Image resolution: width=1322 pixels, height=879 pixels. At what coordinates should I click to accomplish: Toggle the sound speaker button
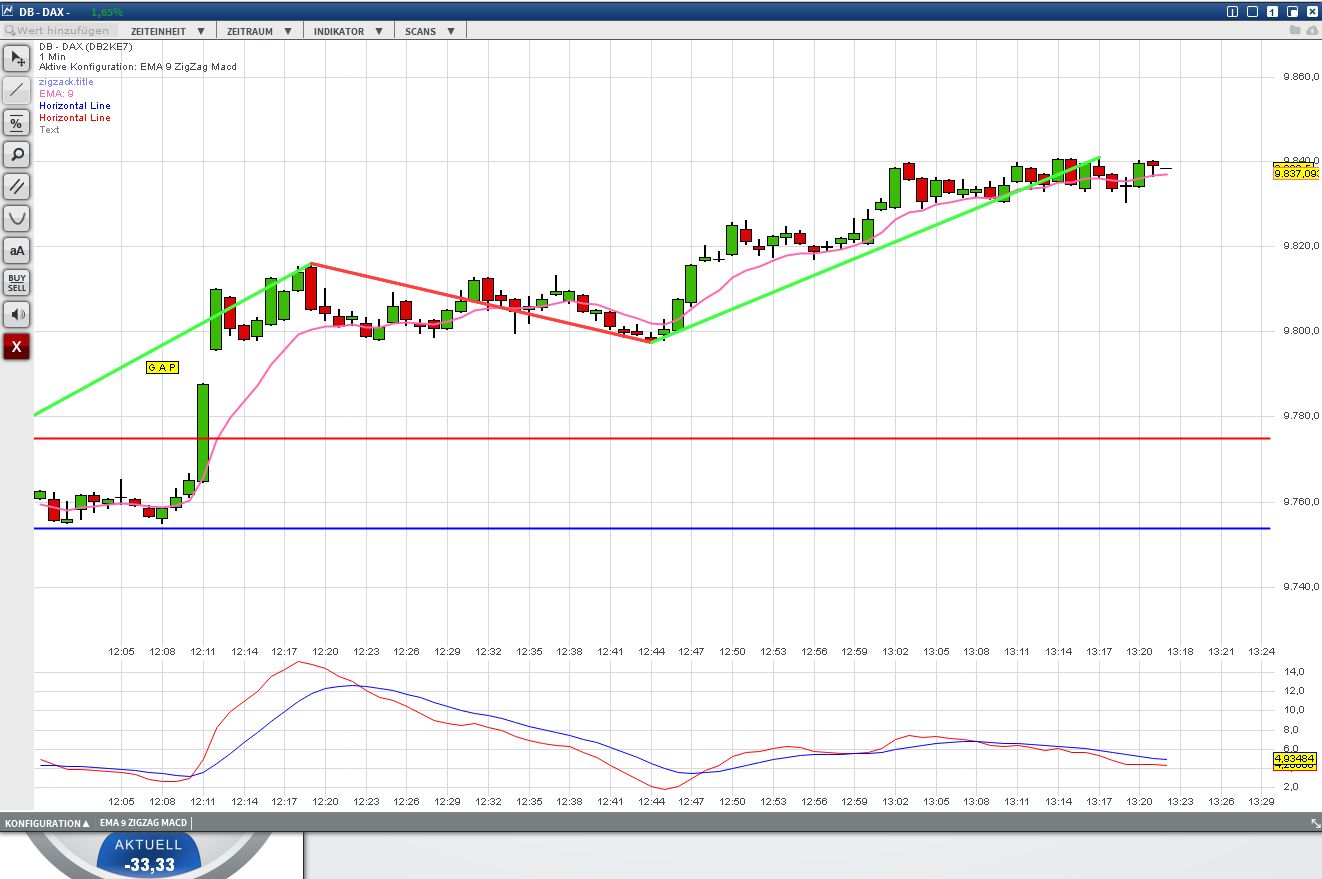(17, 314)
